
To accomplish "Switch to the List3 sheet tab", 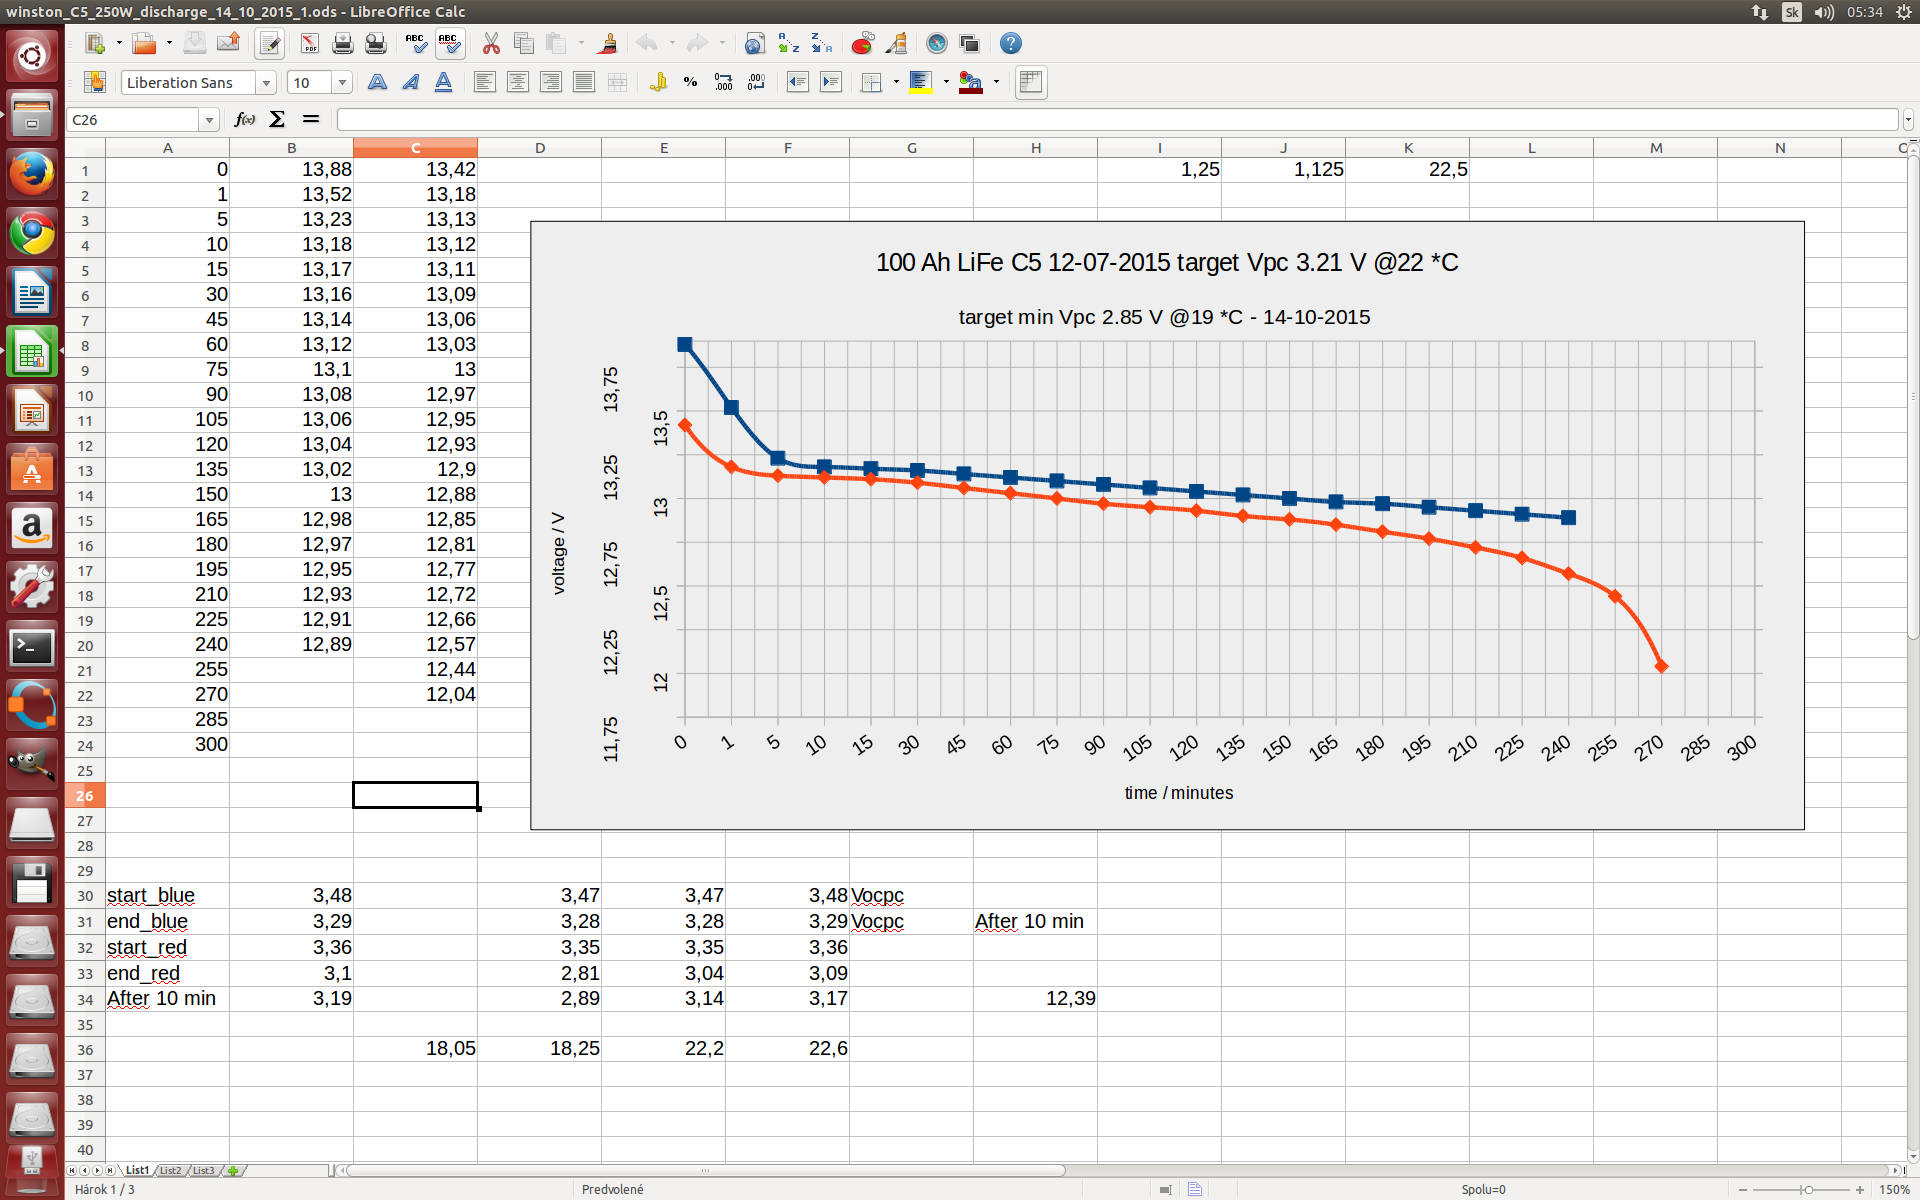I will (203, 1170).
